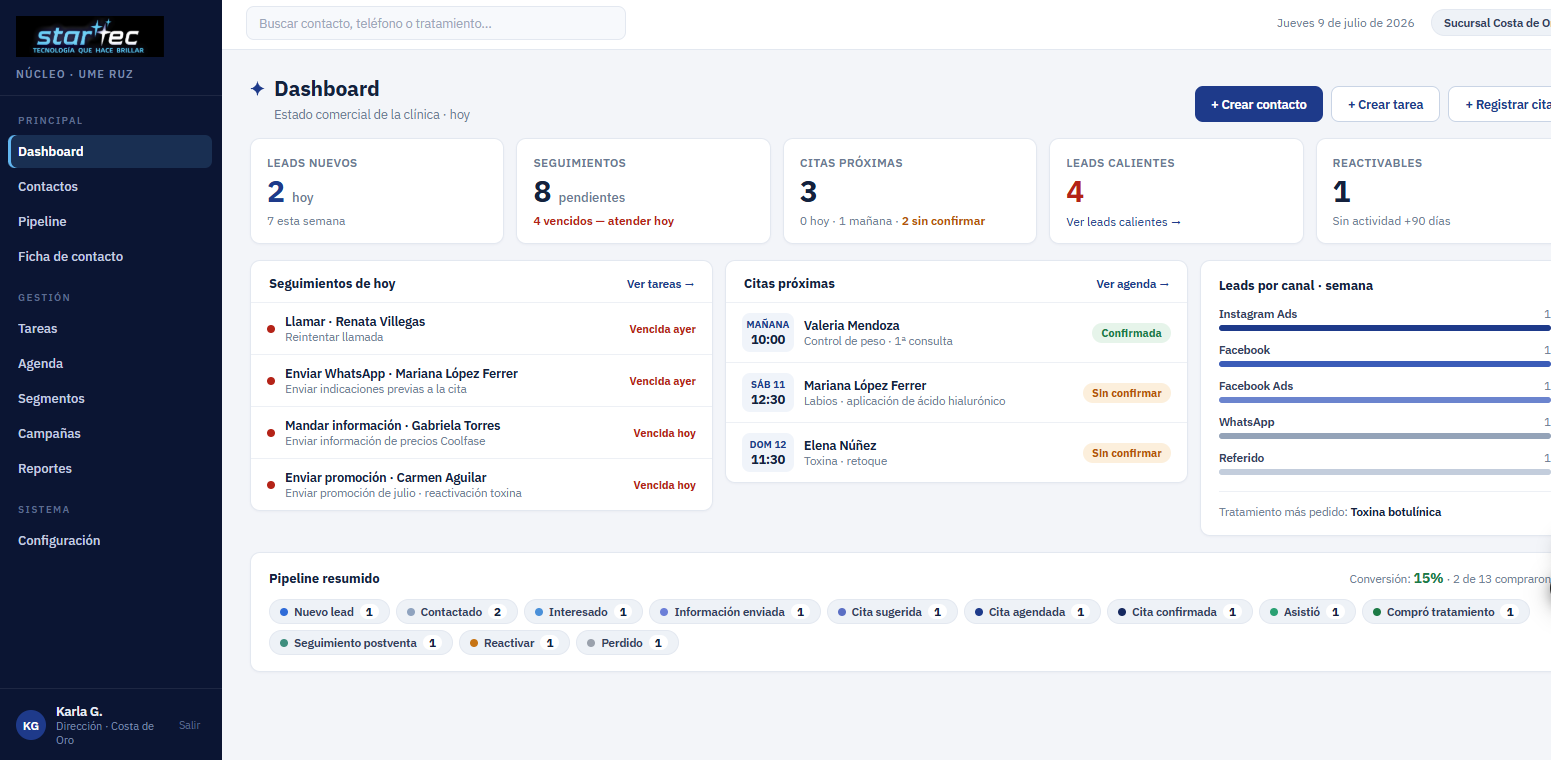The image size is (1551, 760).
Task: Select the Información enviada pipeline chip
Action: click(x=735, y=612)
